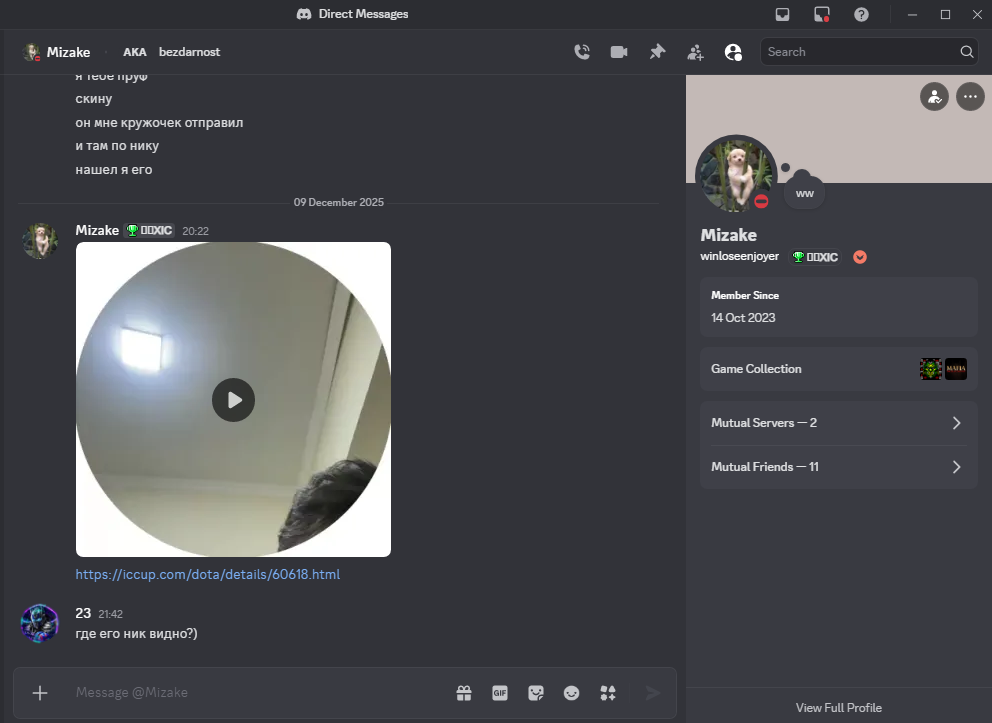Open pinned messages
Screen dimensions: 992x723
[657, 52]
